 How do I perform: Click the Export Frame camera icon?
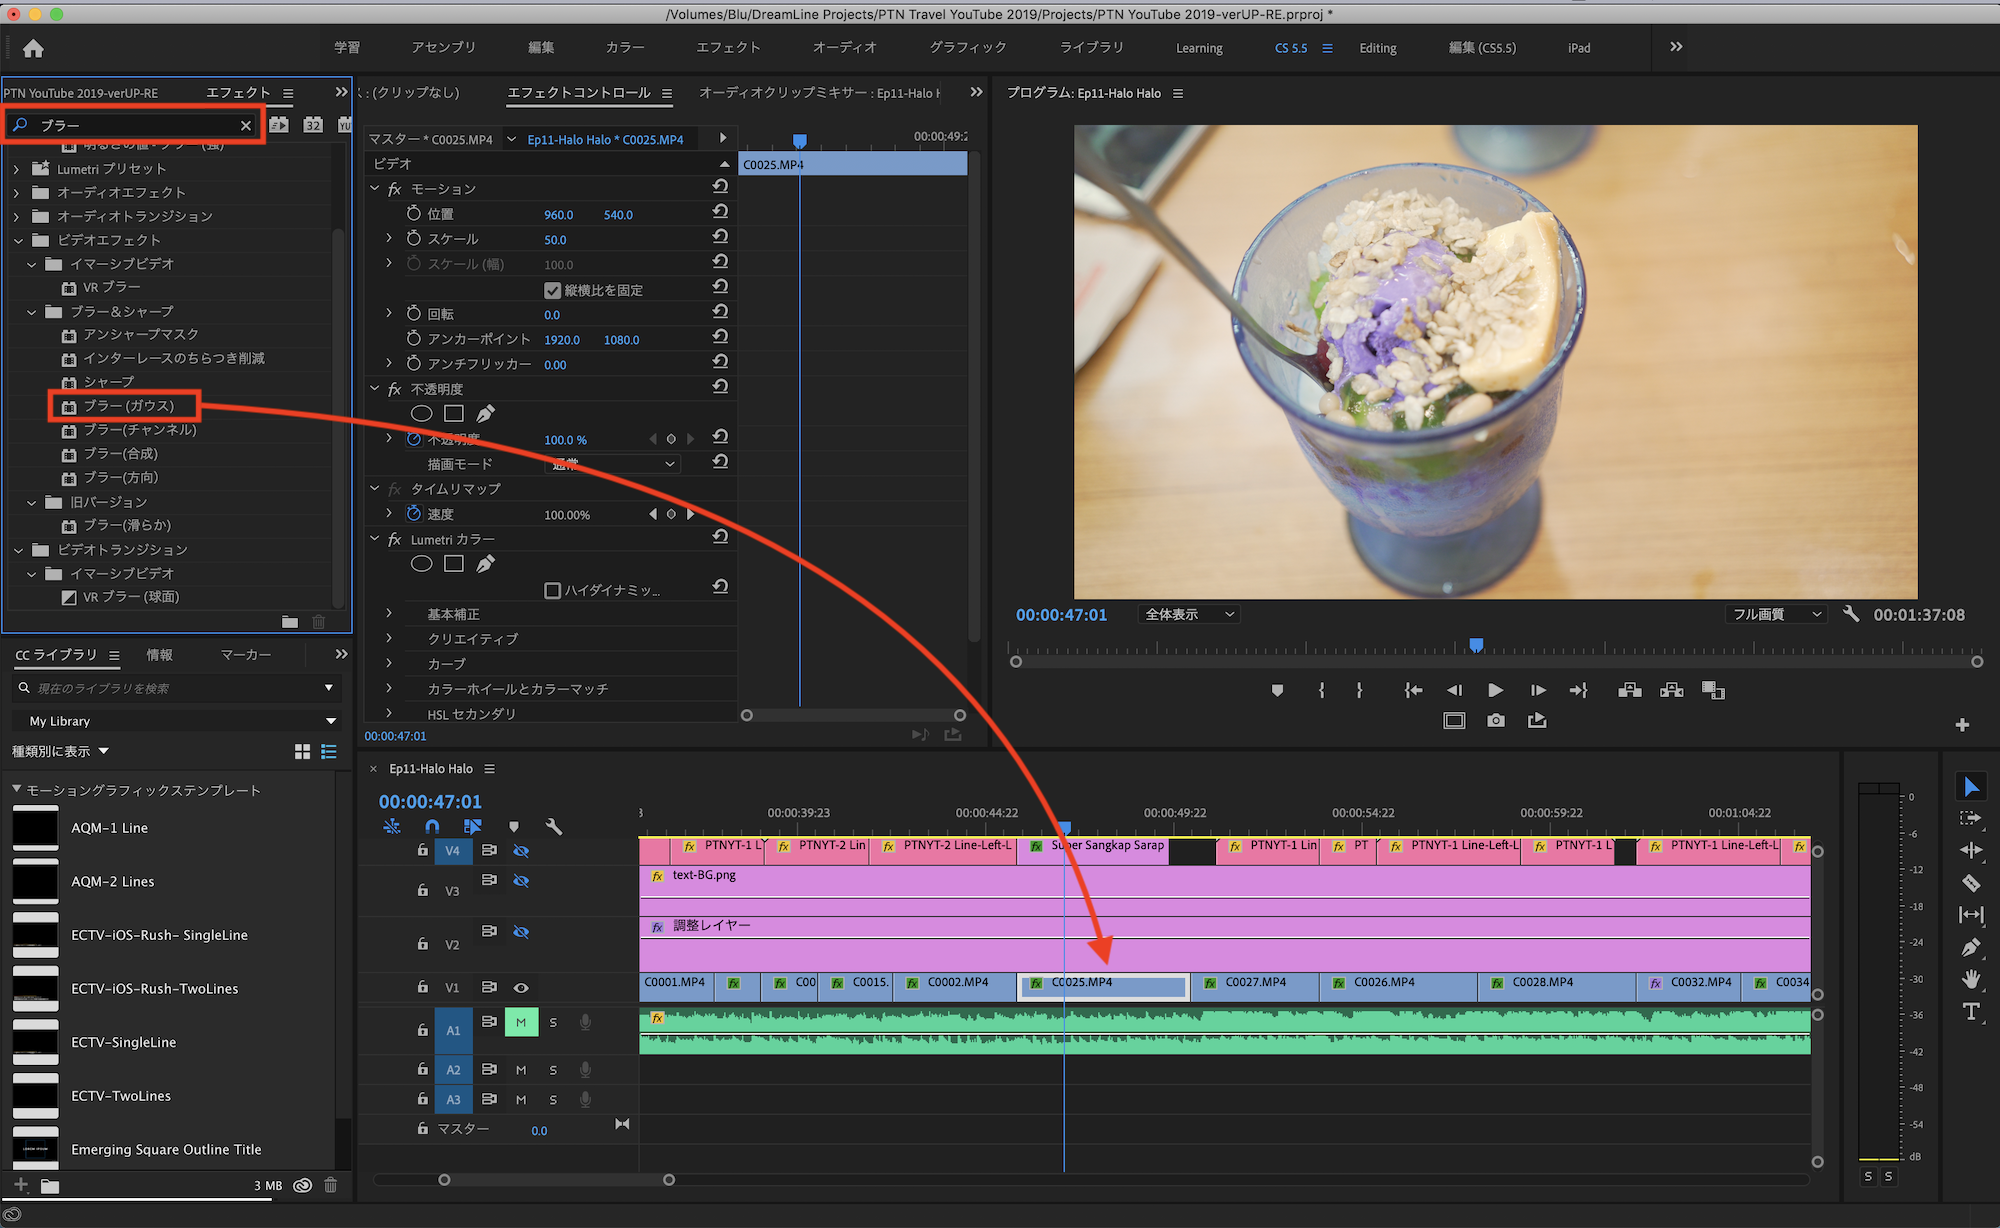point(1495,720)
